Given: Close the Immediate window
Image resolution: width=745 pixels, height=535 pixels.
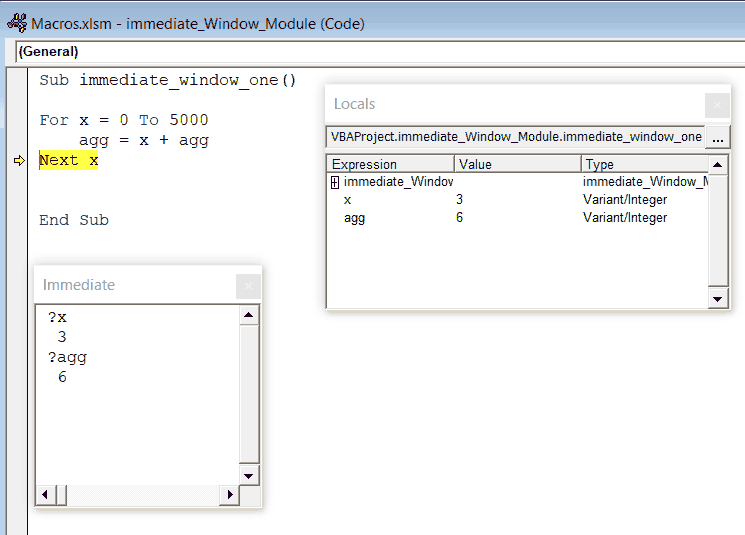Looking at the screenshot, I should coord(248,286).
